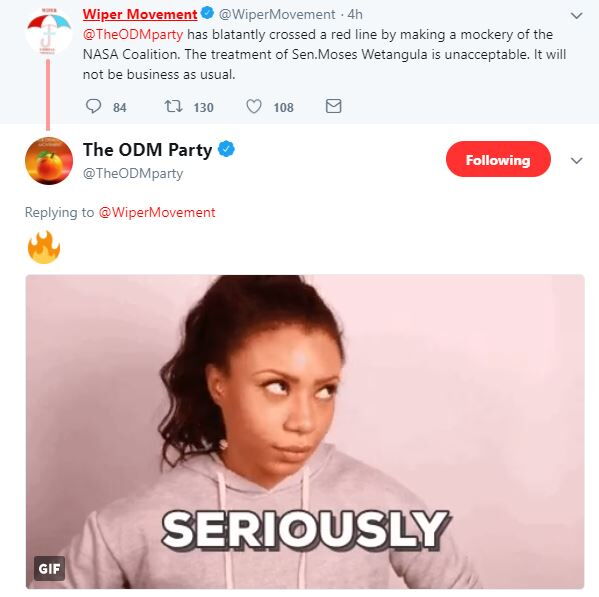Like the Wiper Movement tweet via heart
The image size is (599, 597).
(254, 106)
